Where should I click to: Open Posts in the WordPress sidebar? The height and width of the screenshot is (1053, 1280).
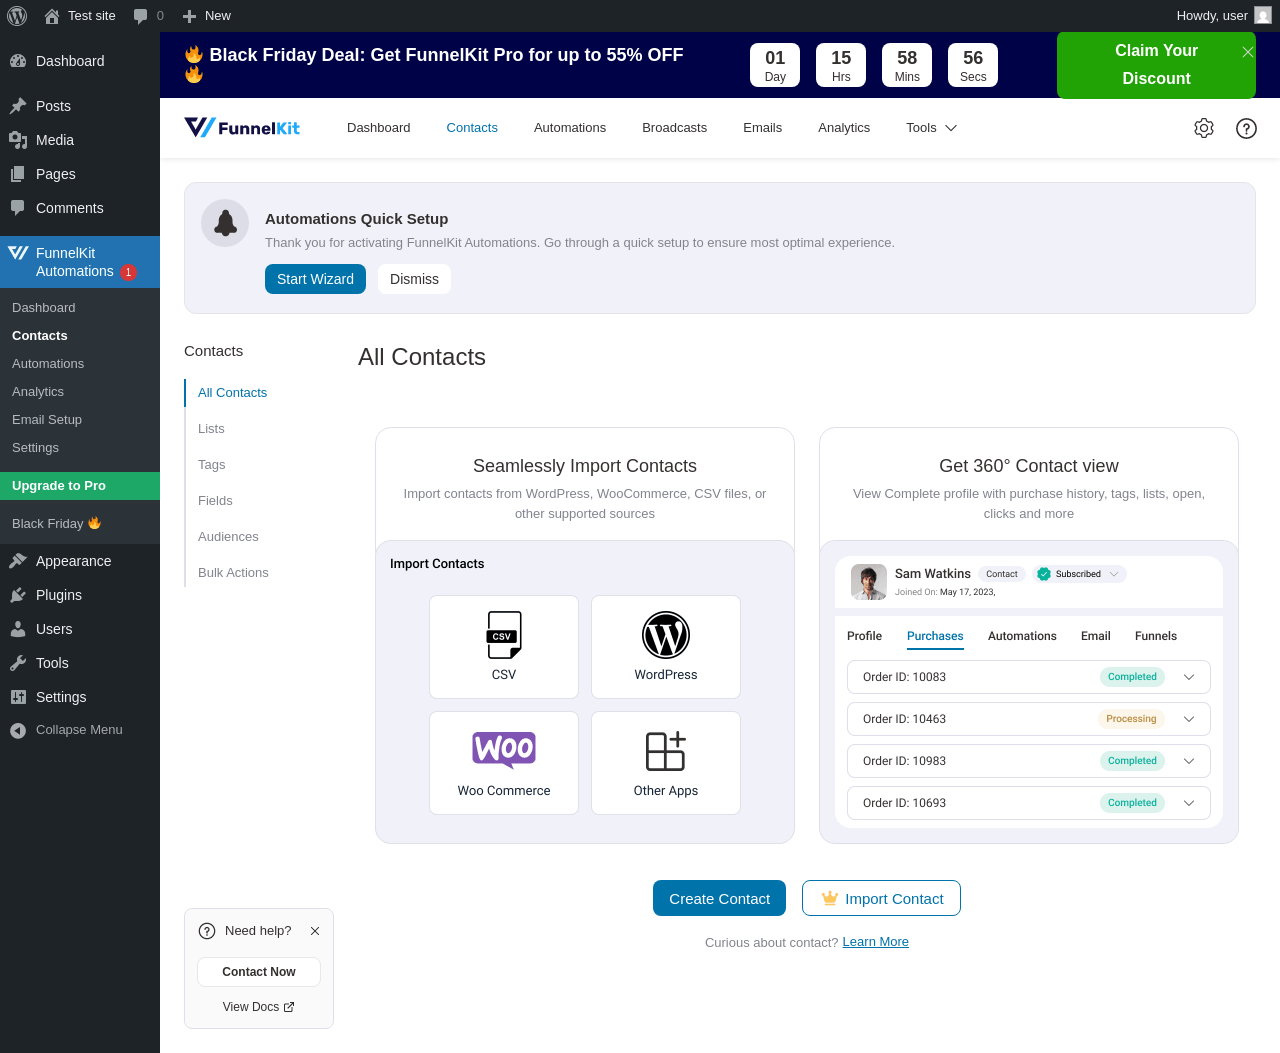point(80,106)
